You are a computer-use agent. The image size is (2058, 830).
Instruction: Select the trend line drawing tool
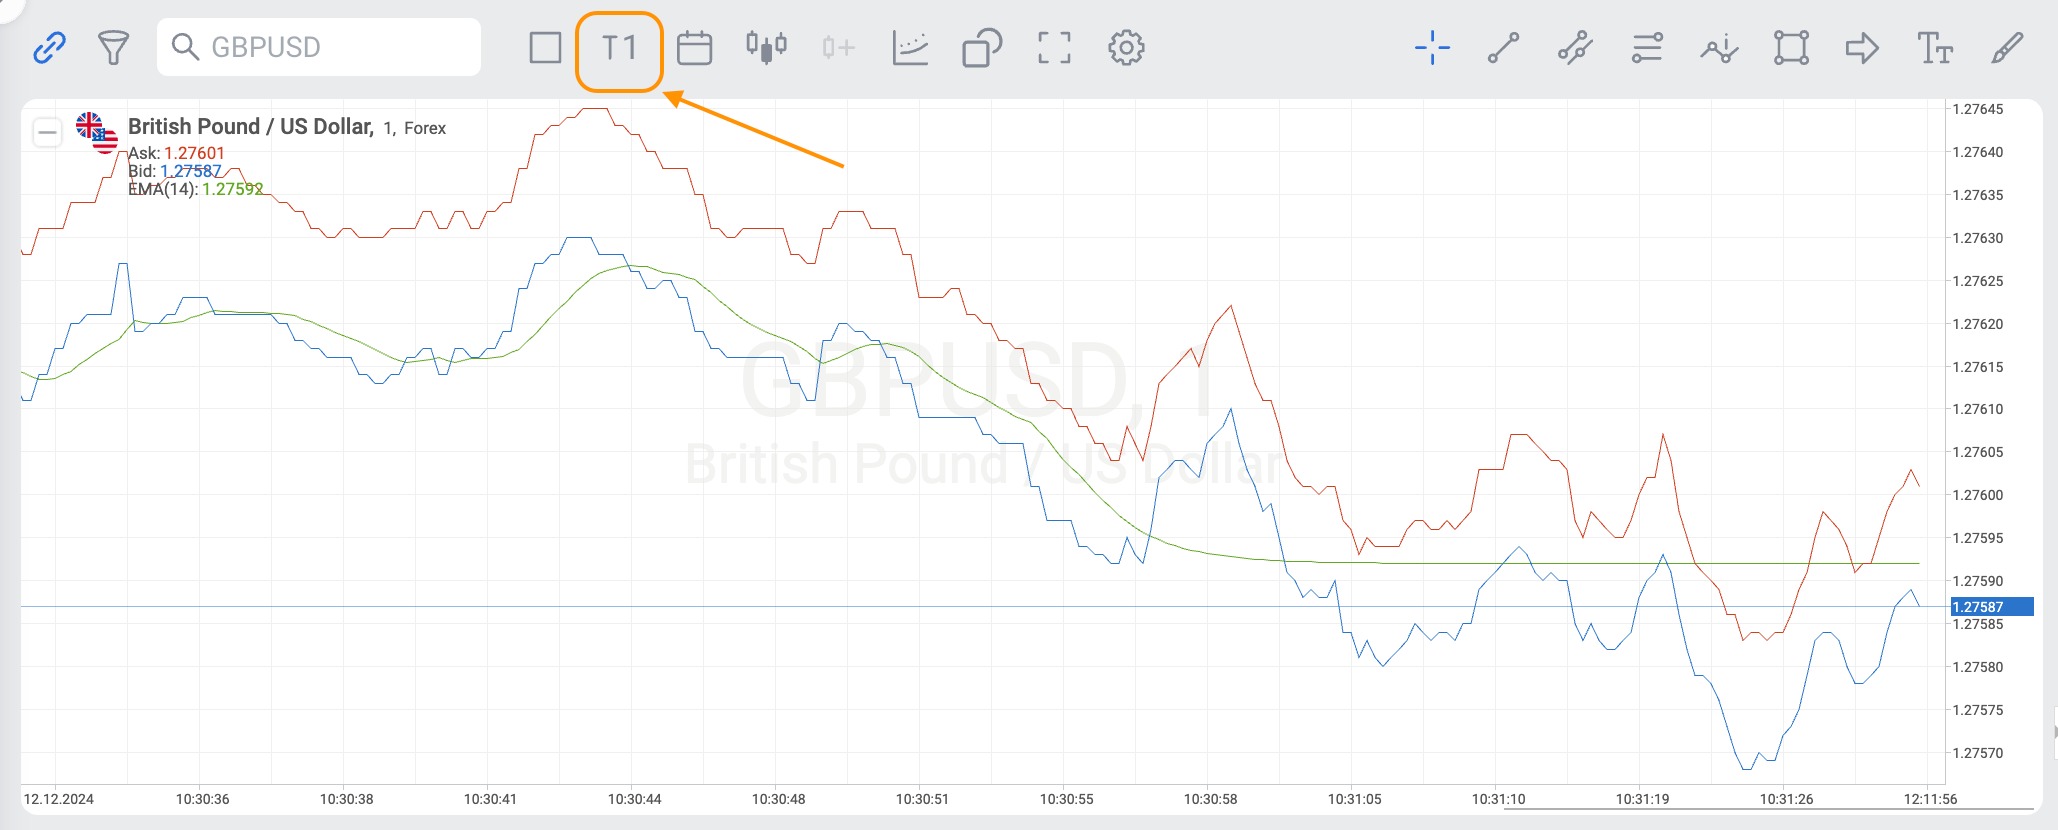click(x=1503, y=48)
